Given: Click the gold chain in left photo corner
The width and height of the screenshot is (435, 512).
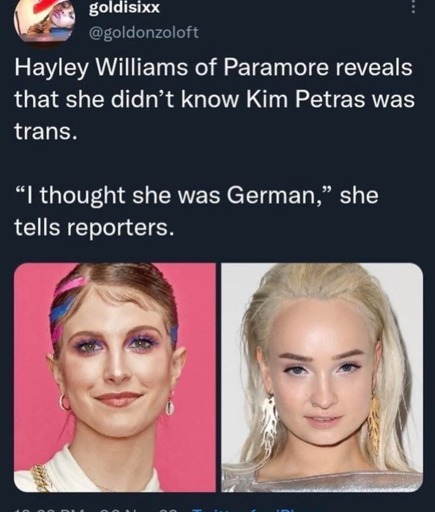Looking at the screenshot, I should pyautogui.click(x=38, y=477).
